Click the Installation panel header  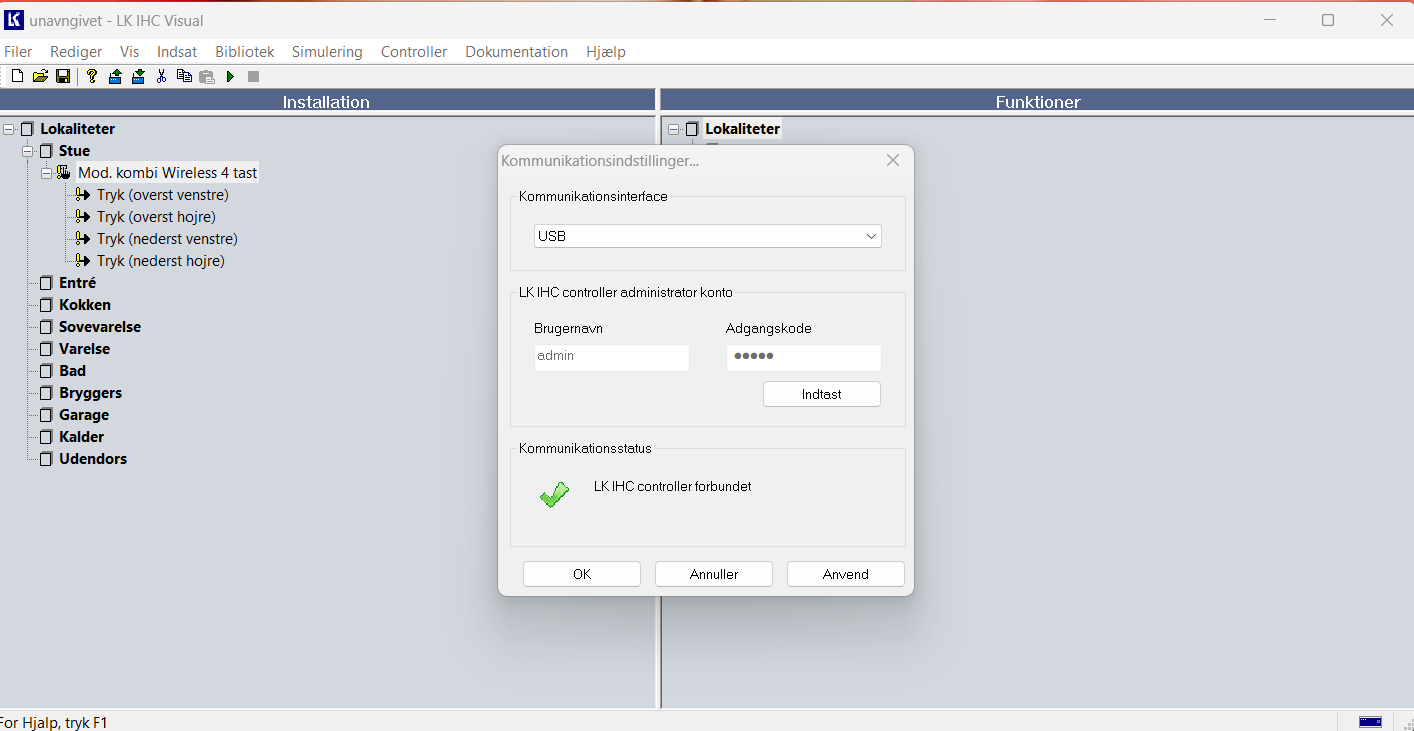click(x=327, y=102)
